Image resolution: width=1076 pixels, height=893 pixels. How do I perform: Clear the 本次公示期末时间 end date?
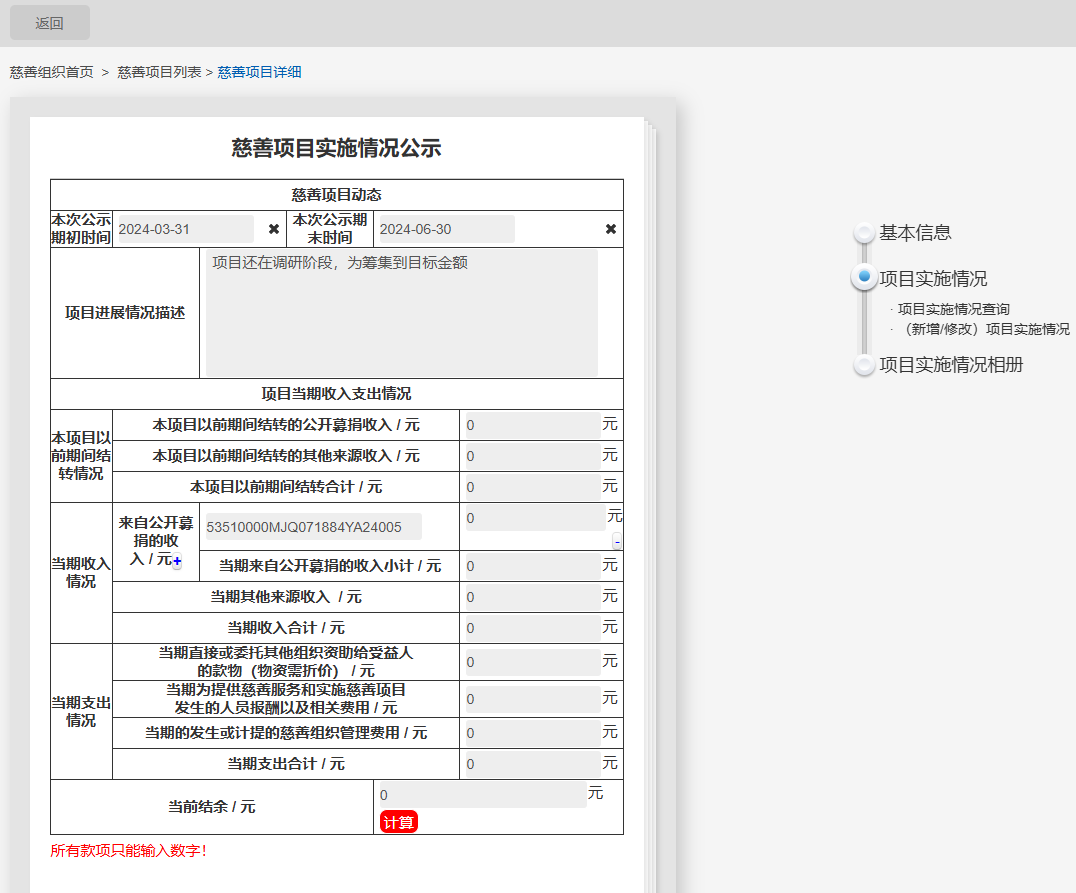(x=611, y=229)
